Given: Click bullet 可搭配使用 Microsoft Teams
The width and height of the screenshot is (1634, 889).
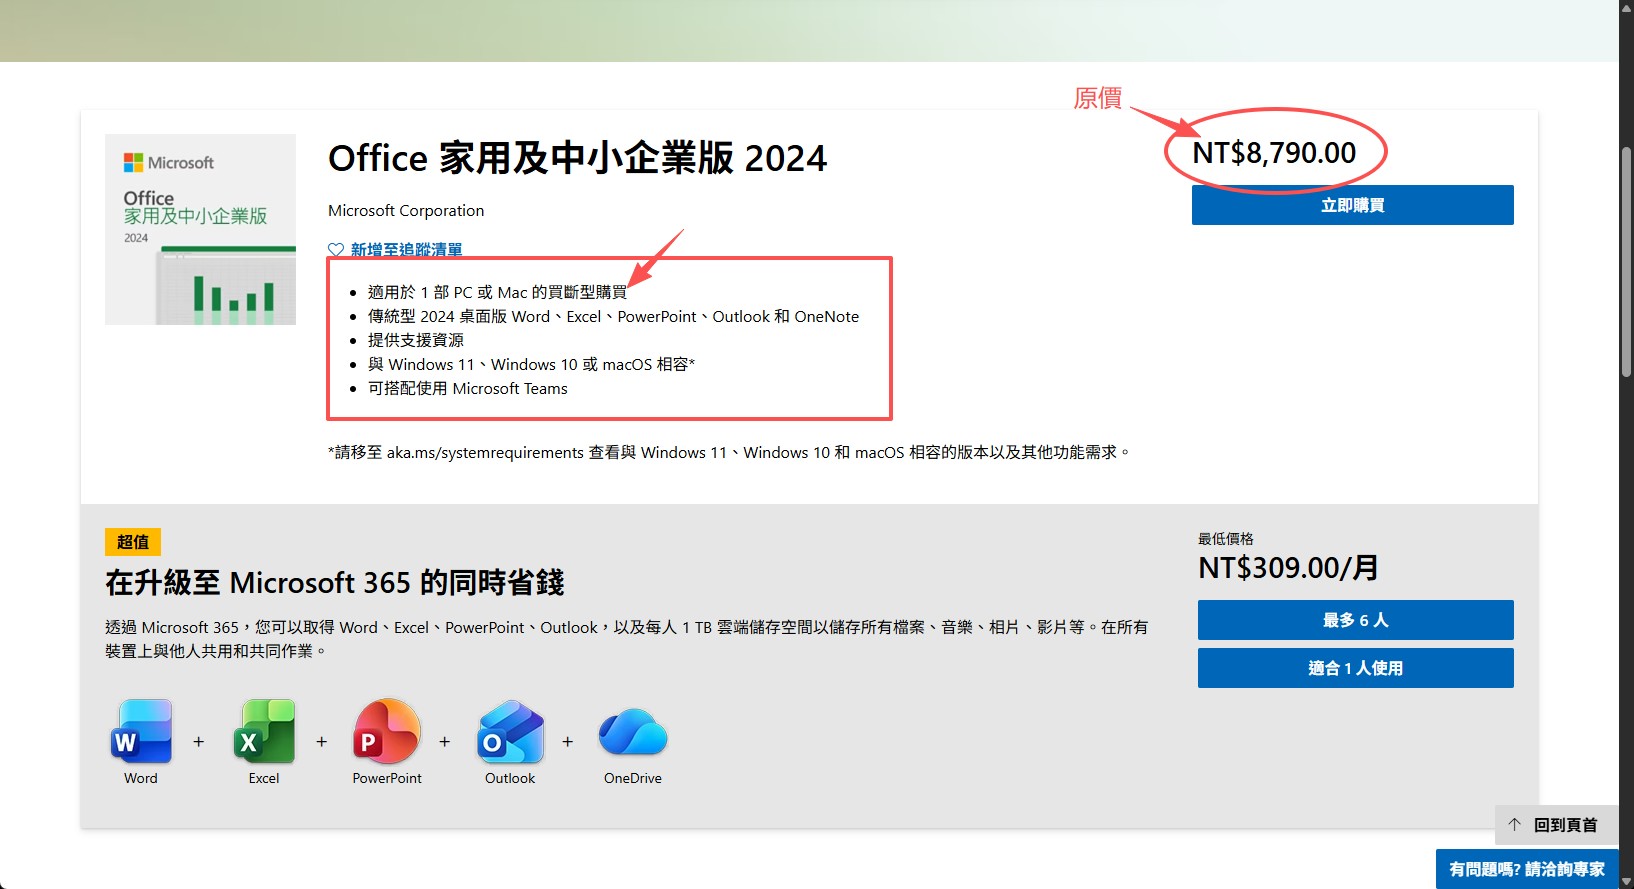Looking at the screenshot, I should pos(467,388).
